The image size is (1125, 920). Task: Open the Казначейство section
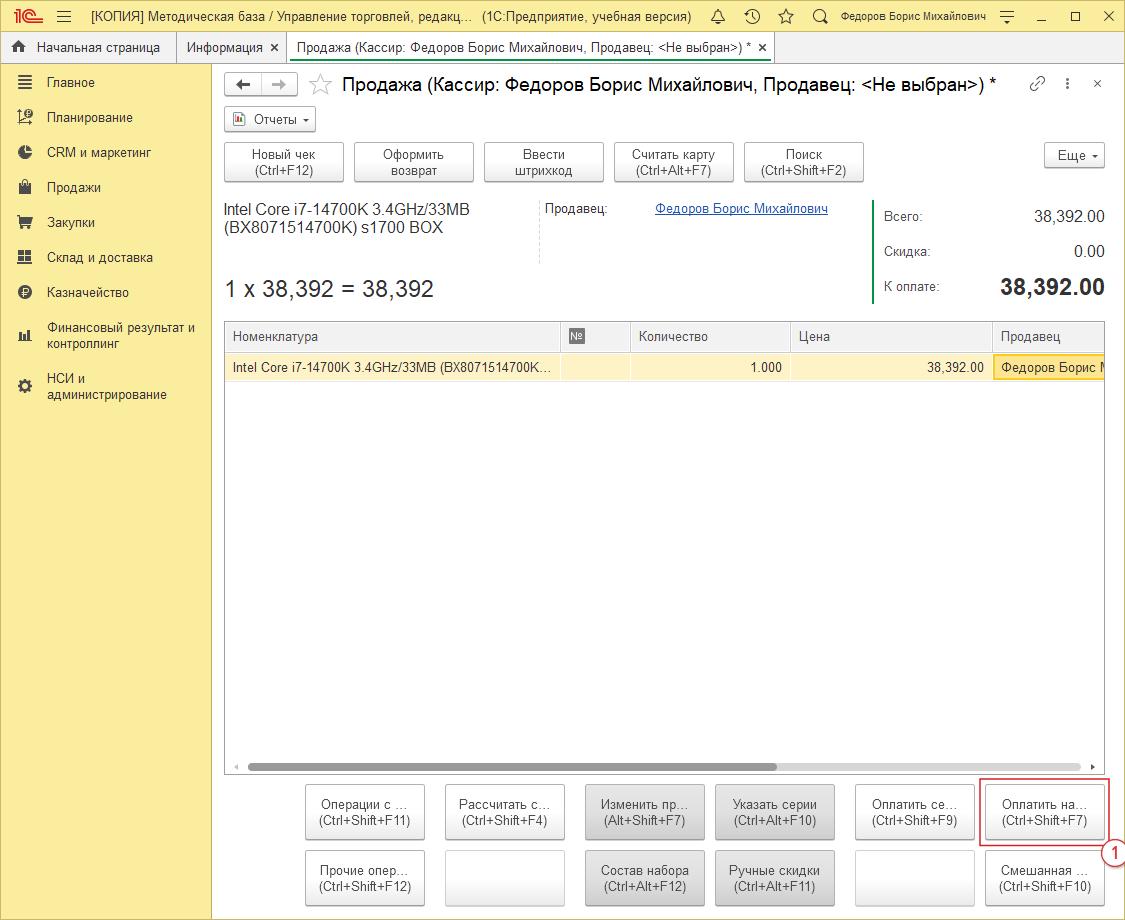tap(87, 293)
